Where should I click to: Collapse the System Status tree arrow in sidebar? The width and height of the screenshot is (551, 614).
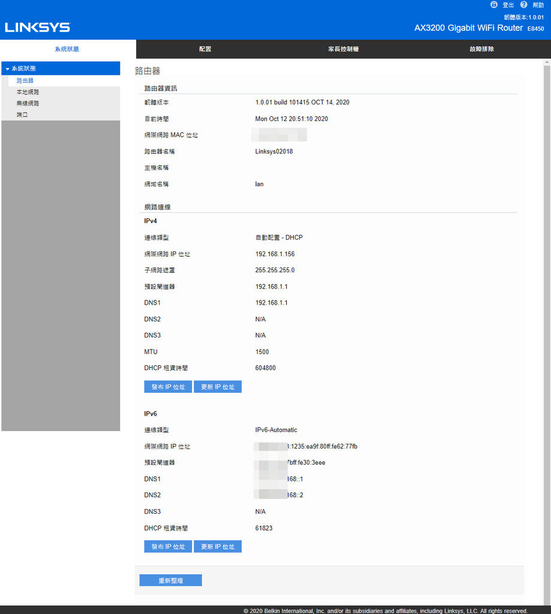(x=7, y=69)
